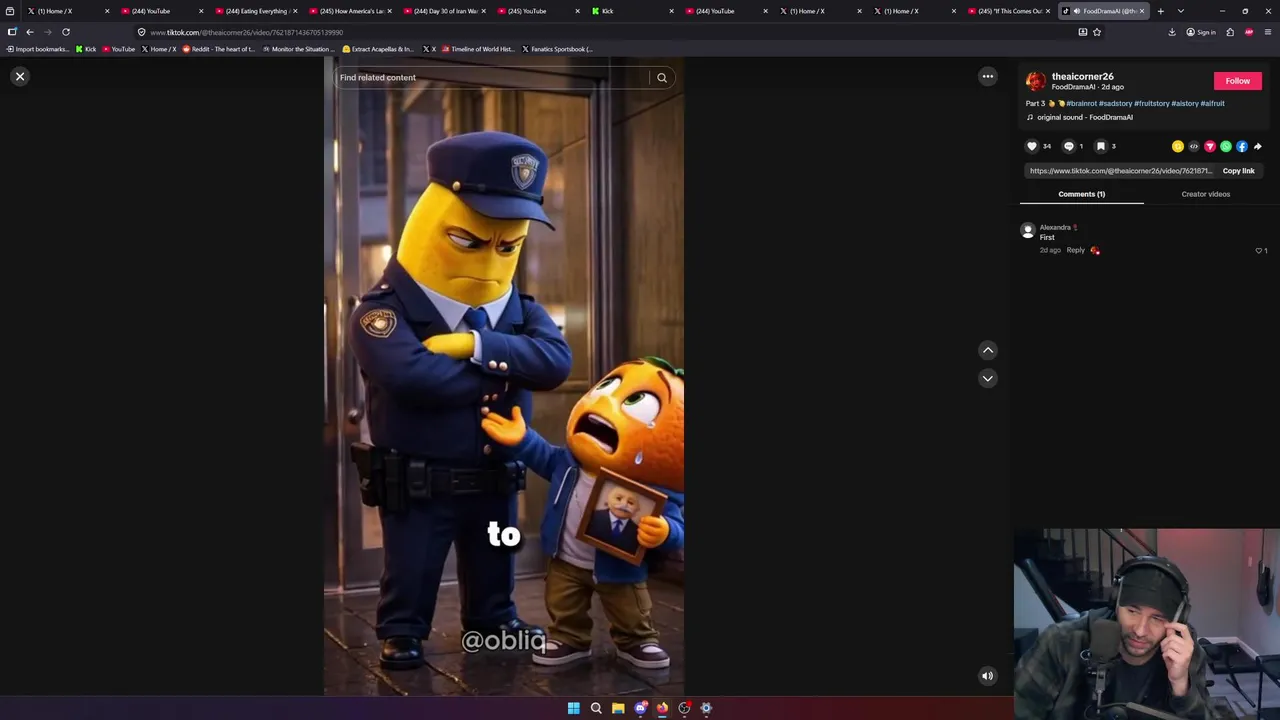Reload the current page
Image resolution: width=1280 pixels, height=720 pixels.
pos(66,32)
